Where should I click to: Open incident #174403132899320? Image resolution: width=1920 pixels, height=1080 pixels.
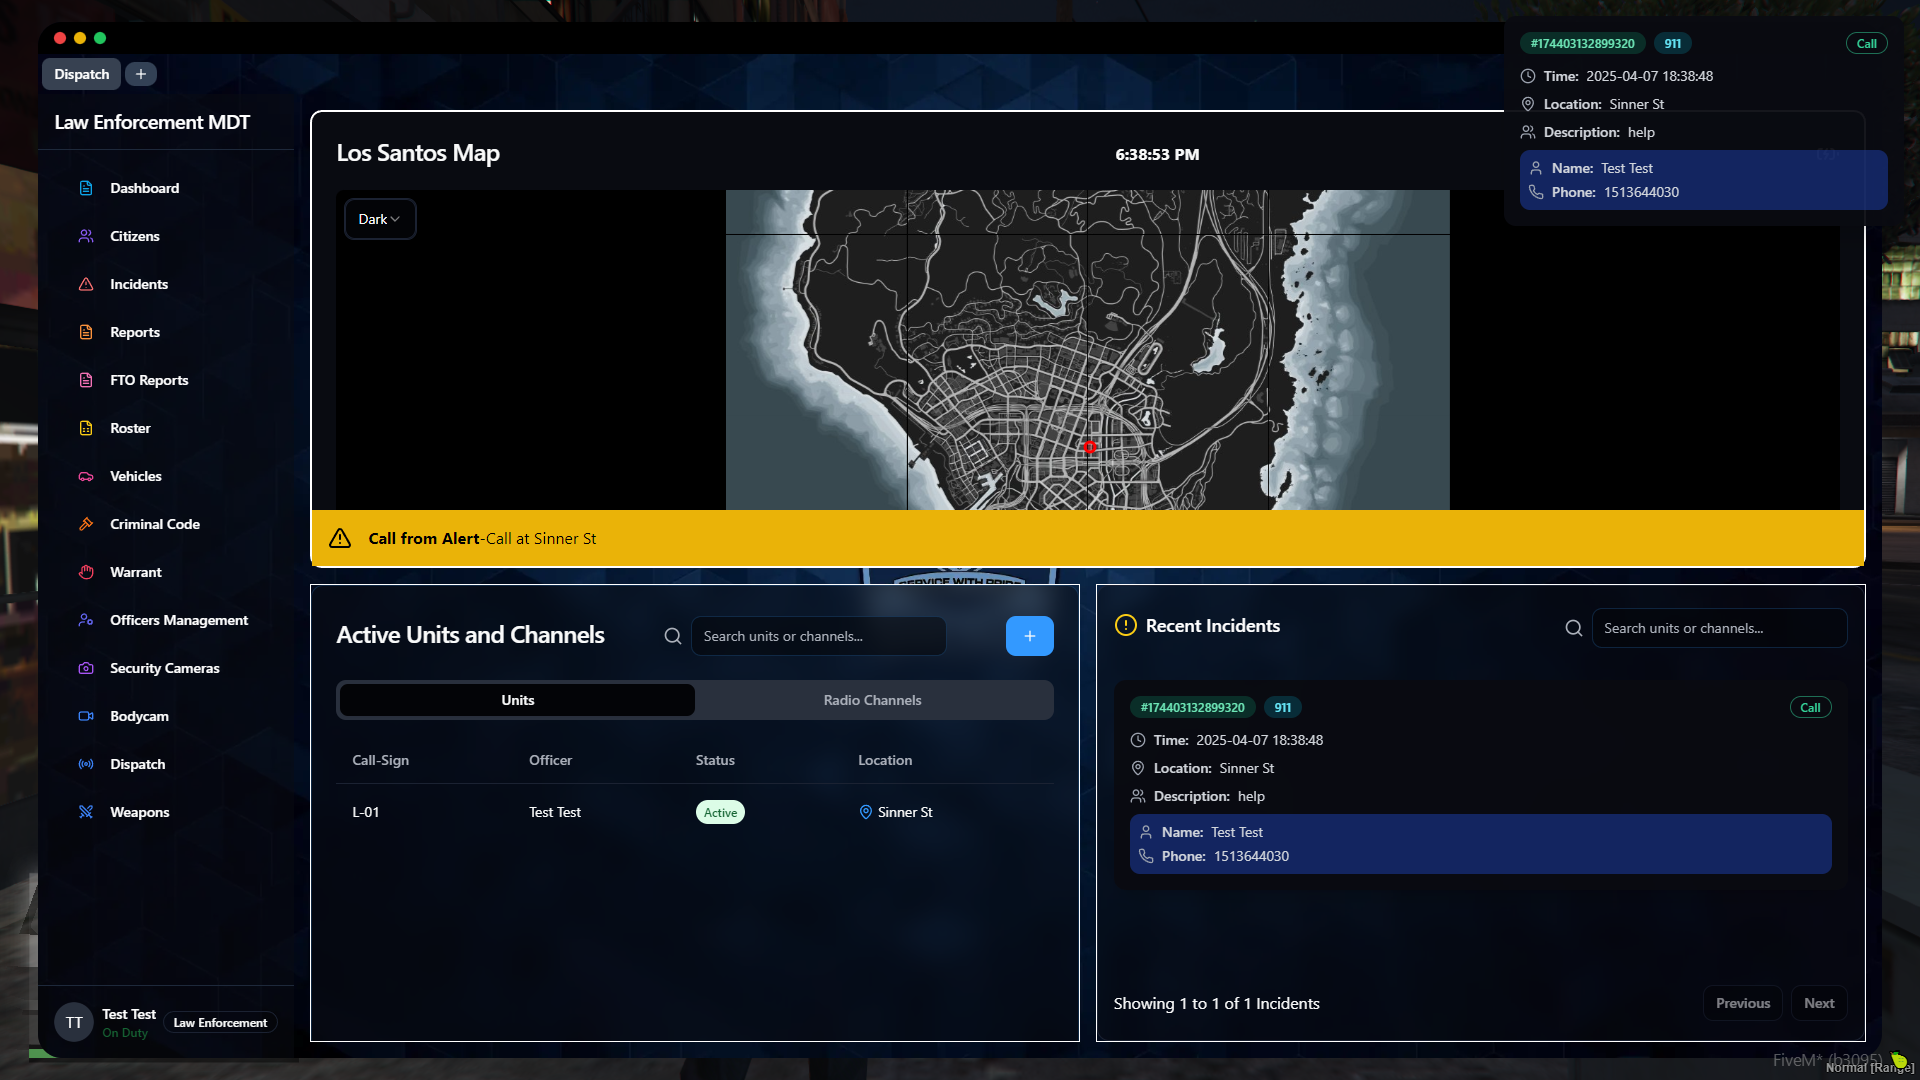click(x=1192, y=707)
